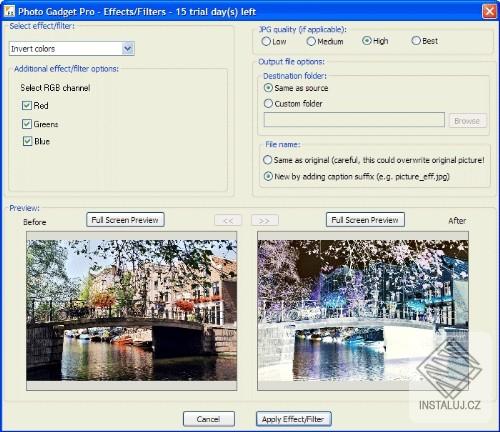This screenshot has width=500, height=432.
Task: Click the Before preview thumbnail
Action: 132,310
